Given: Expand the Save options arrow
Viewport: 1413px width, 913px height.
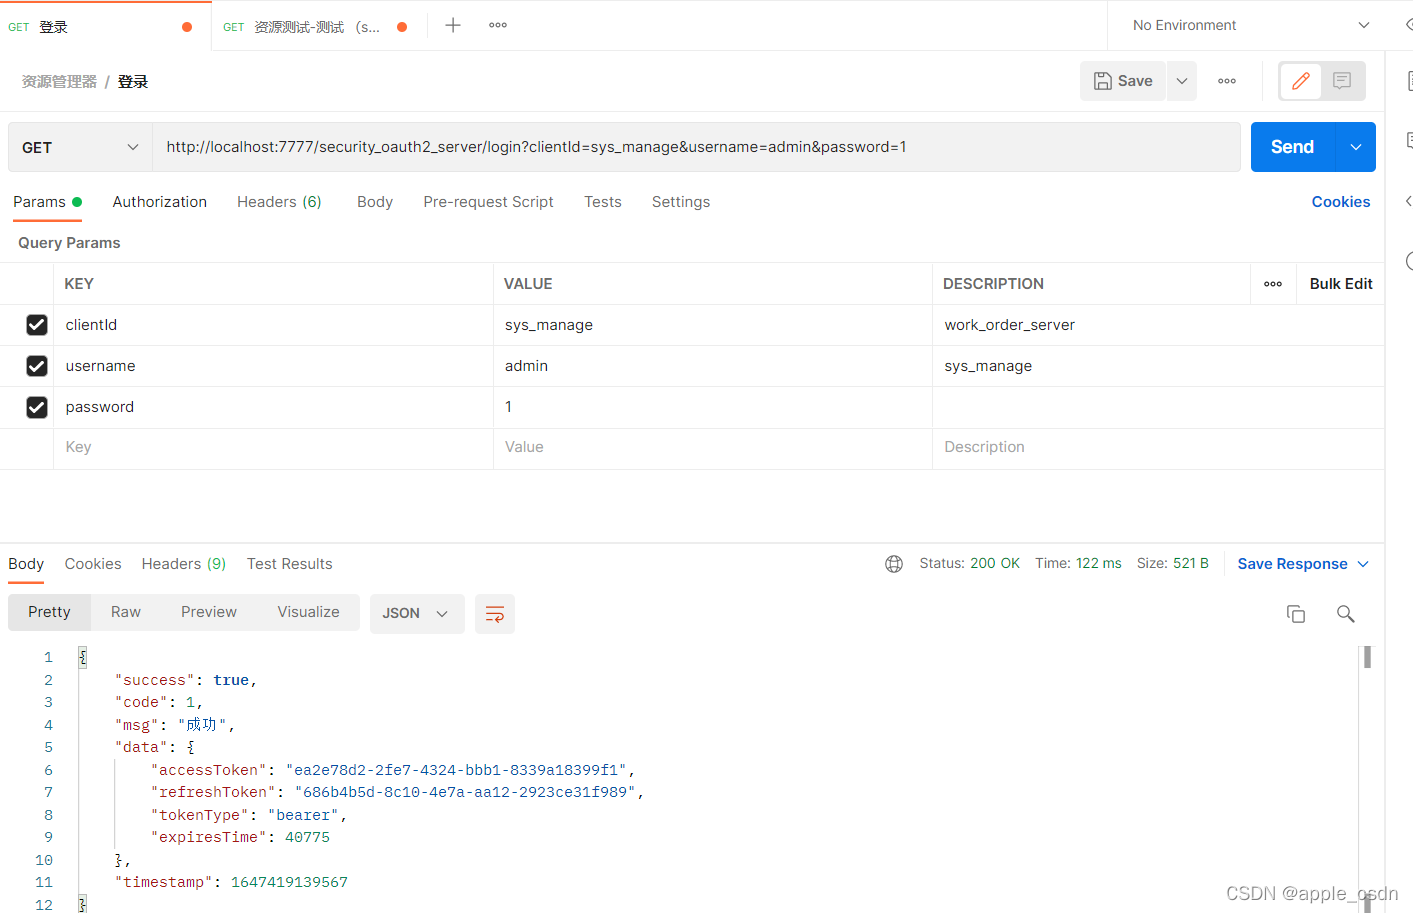Looking at the screenshot, I should click(x=1181, y=81).
